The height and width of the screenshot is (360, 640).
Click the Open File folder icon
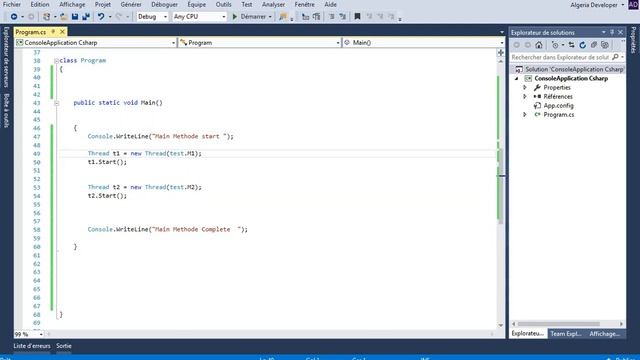64,17
